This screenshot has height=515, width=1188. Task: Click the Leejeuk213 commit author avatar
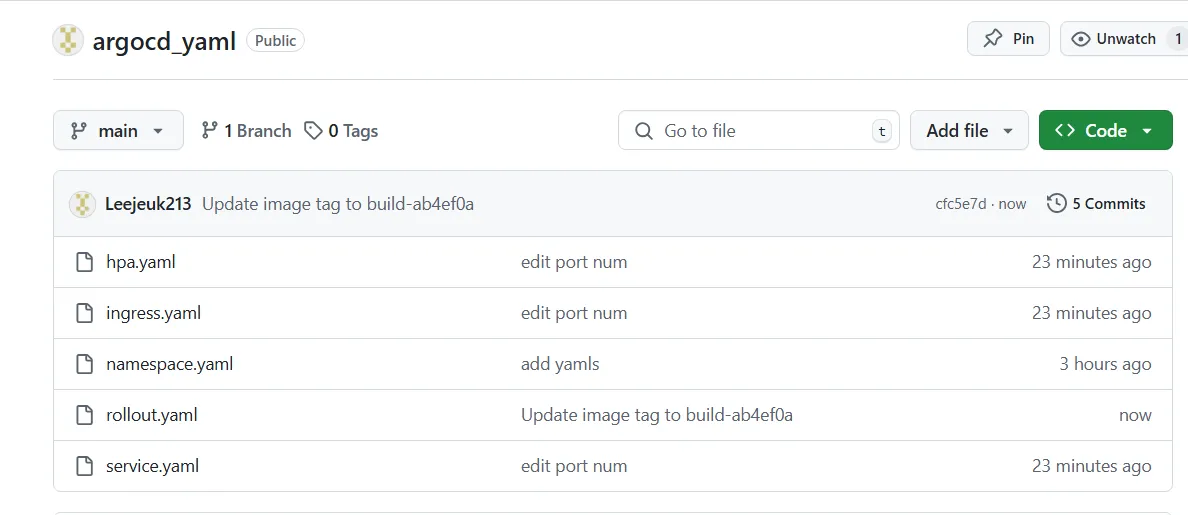coord(82,204)
